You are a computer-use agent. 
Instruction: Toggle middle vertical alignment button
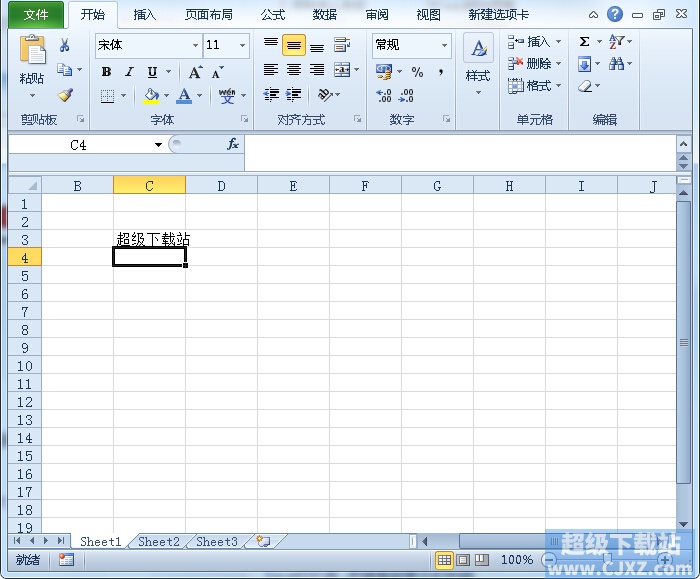(293, 46)
